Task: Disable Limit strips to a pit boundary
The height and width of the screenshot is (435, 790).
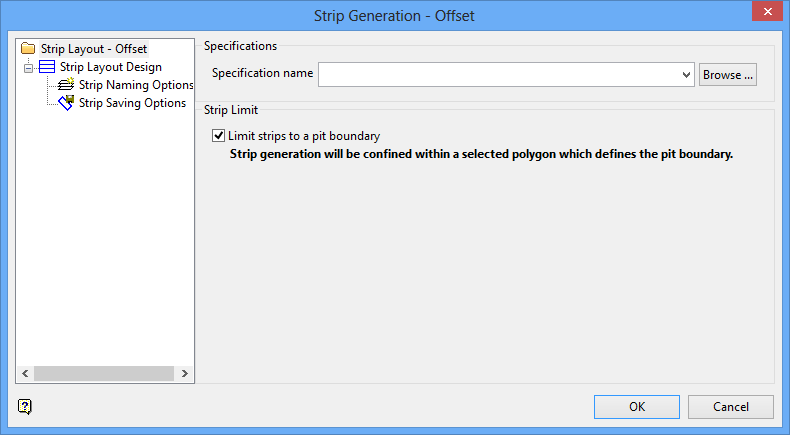Action: click(219, 135)
